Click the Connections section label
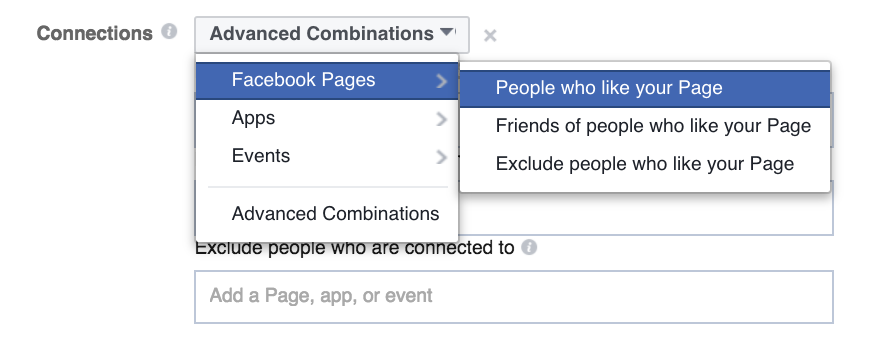Image resolution: width=880 pixels, height=360 pixels. [x=94, y=34]
